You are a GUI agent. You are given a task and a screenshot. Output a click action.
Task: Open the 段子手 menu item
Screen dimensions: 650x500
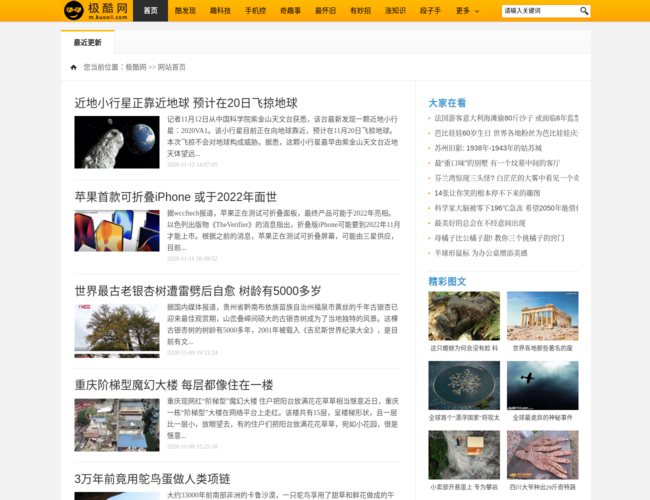coord(430,11)
